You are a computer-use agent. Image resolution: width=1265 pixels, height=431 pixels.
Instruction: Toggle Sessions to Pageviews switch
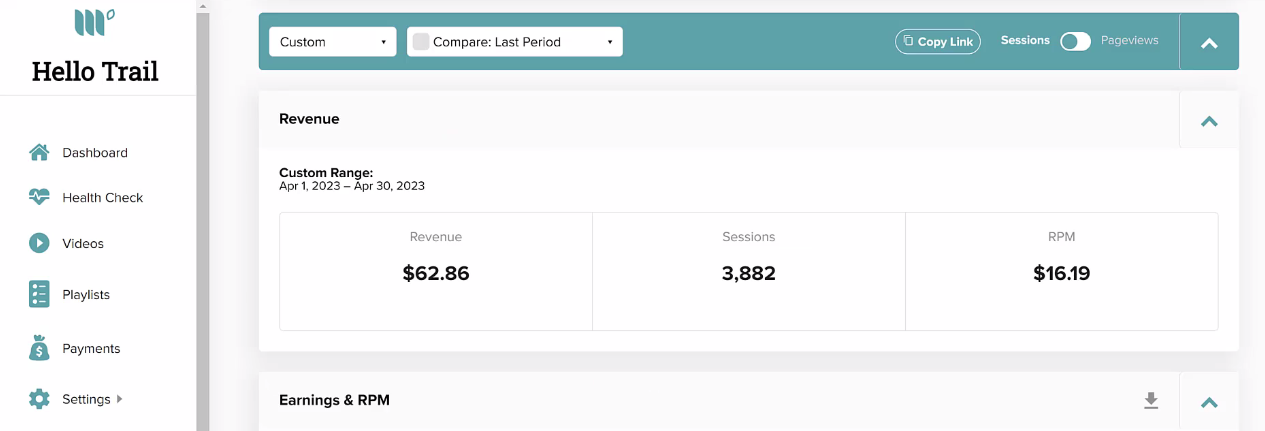pyautogui.click(x=1075, y=41)
